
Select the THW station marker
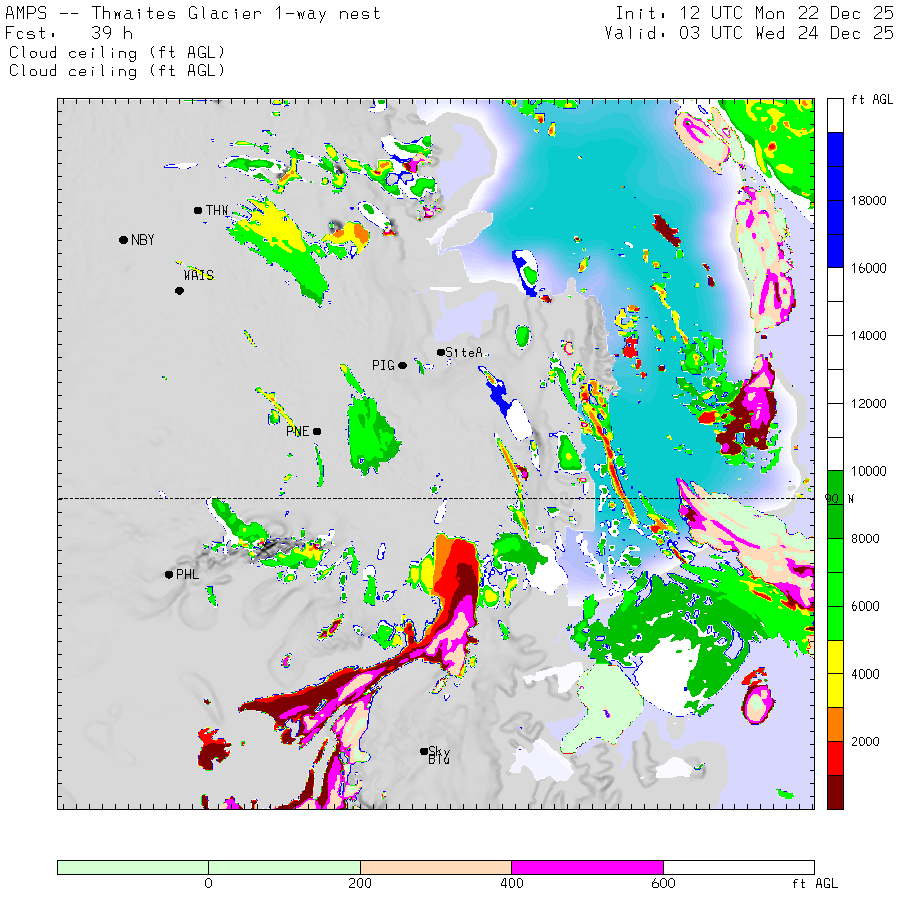(198, 210)
